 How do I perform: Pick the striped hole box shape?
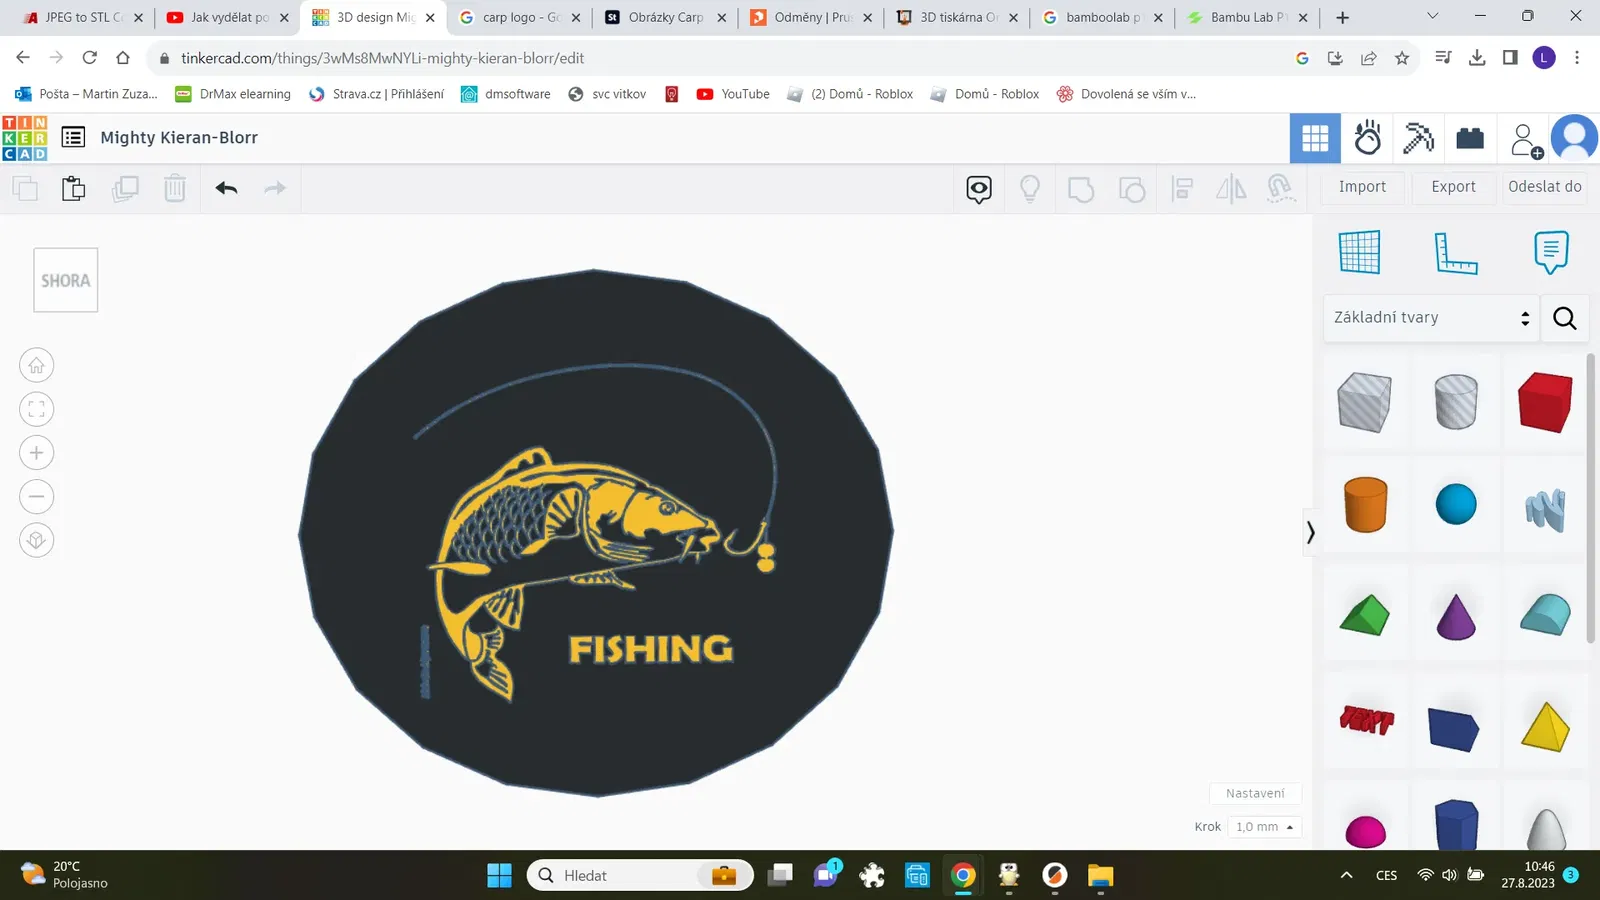click(1364, 402)
